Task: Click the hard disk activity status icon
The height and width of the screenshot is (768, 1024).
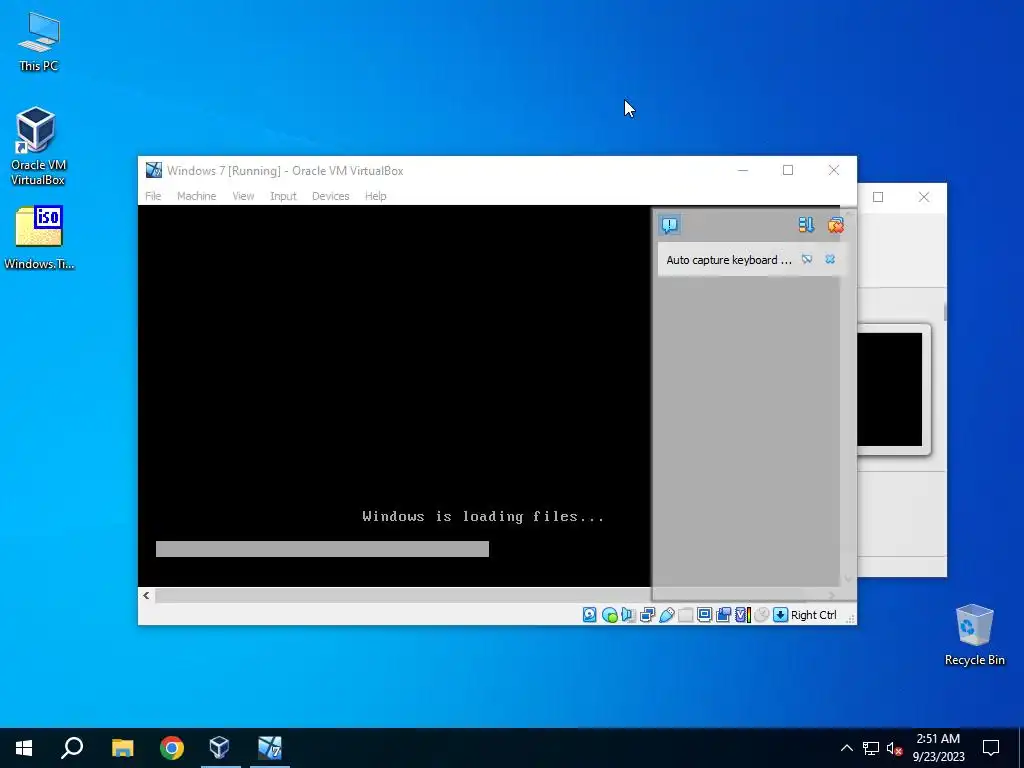Action: point(590,615)
